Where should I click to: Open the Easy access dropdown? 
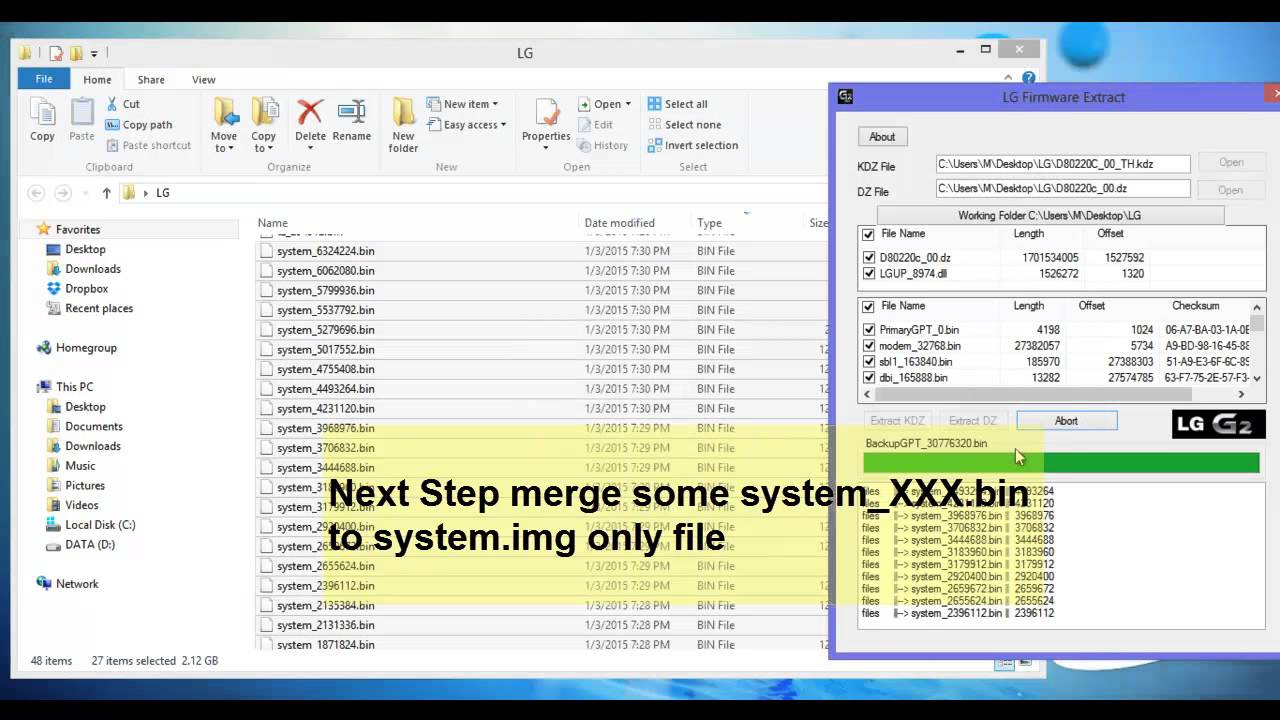467,125
